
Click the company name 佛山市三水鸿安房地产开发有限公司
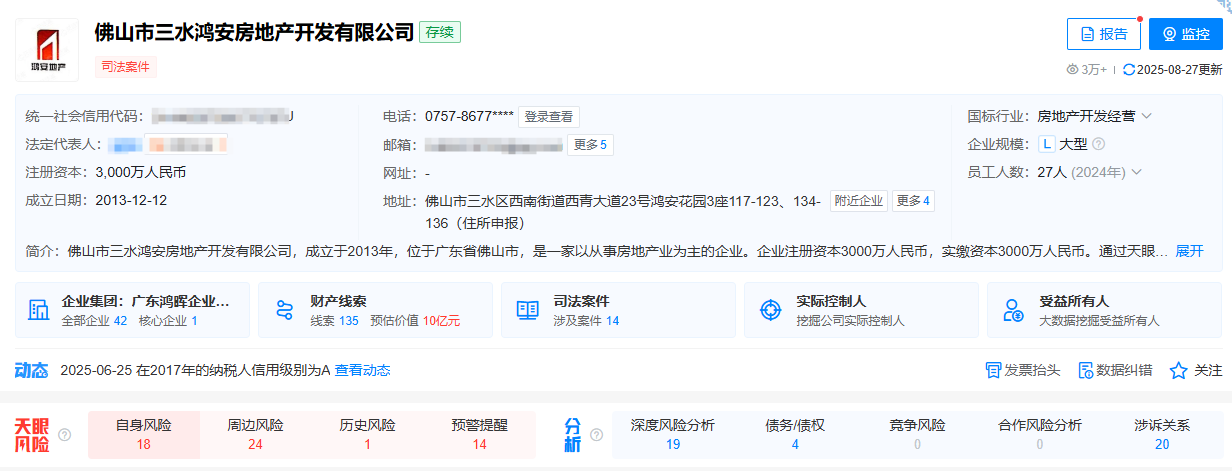(x=254, y=32)
